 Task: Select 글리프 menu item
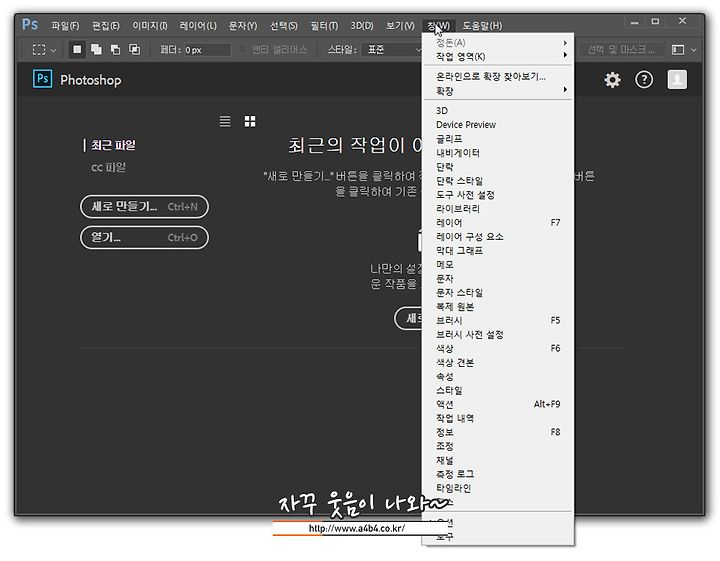[497, 139]
